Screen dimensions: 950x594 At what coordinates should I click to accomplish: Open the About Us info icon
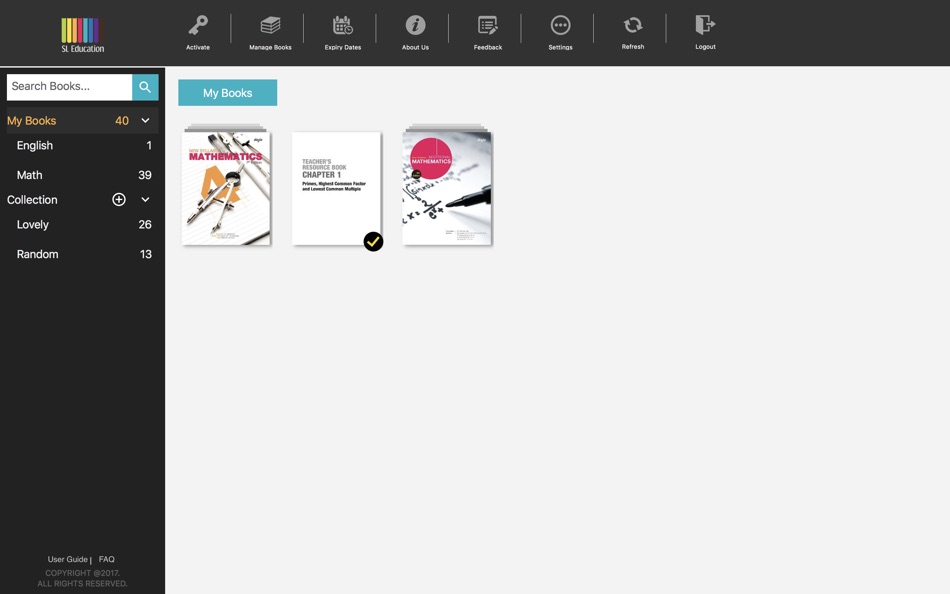[416, 25]
